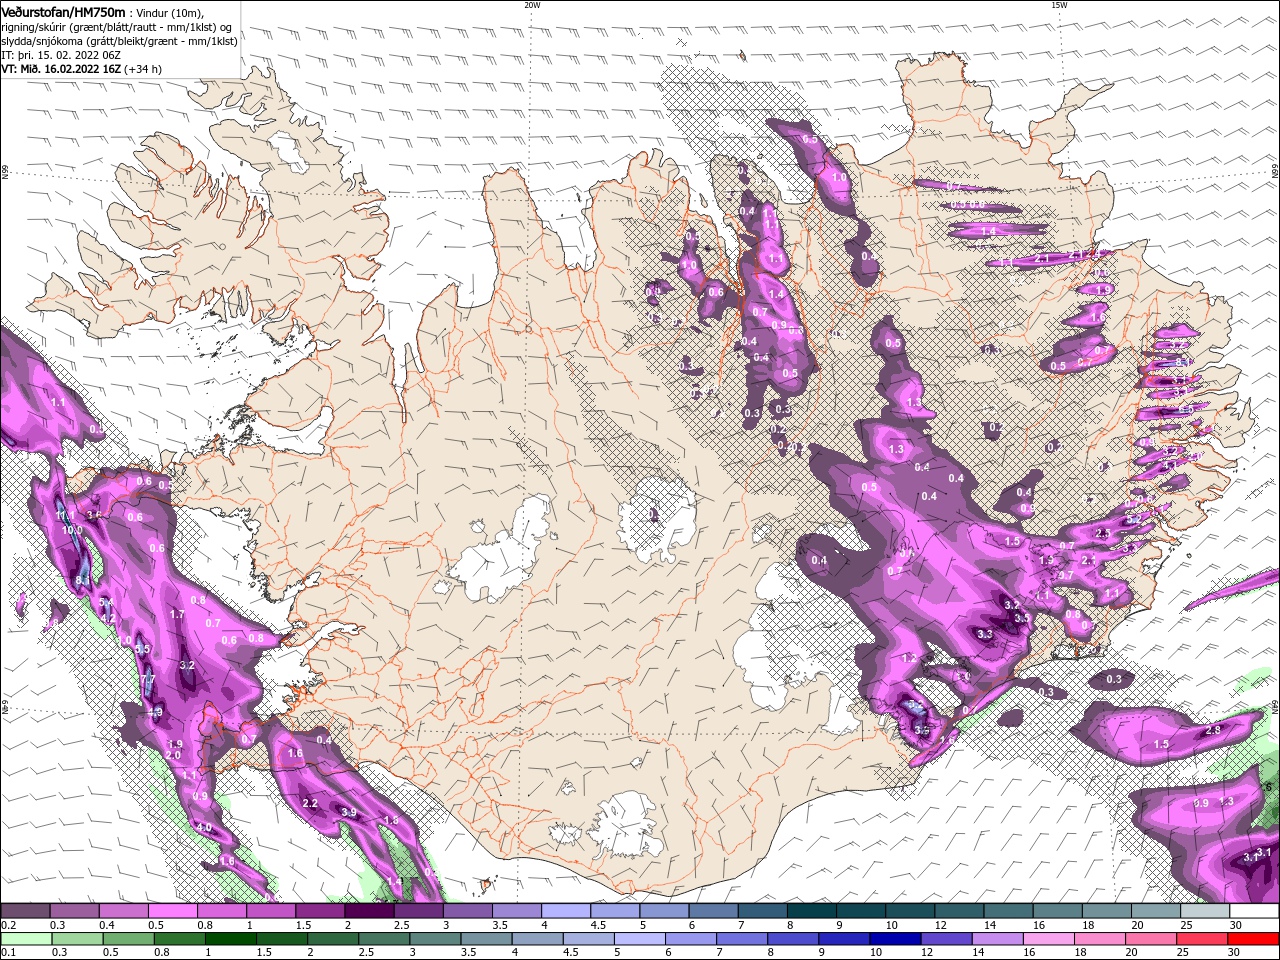Click the 4.9 precipitation value
This screenshot has width=1280, height=960.
155,712
